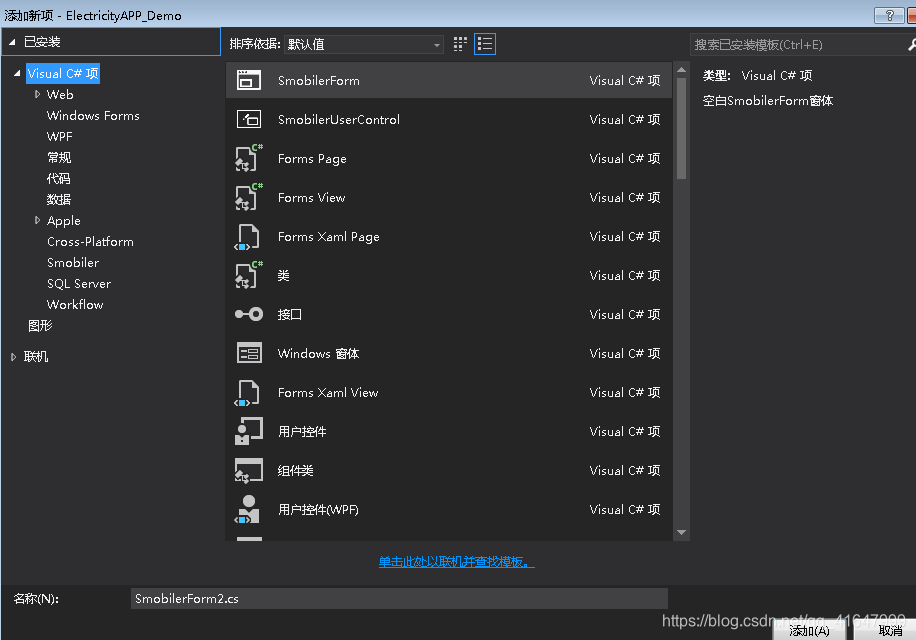Expand the 联机 section
The height and width of the screenshot is (640, 916).
click(13, 357)
